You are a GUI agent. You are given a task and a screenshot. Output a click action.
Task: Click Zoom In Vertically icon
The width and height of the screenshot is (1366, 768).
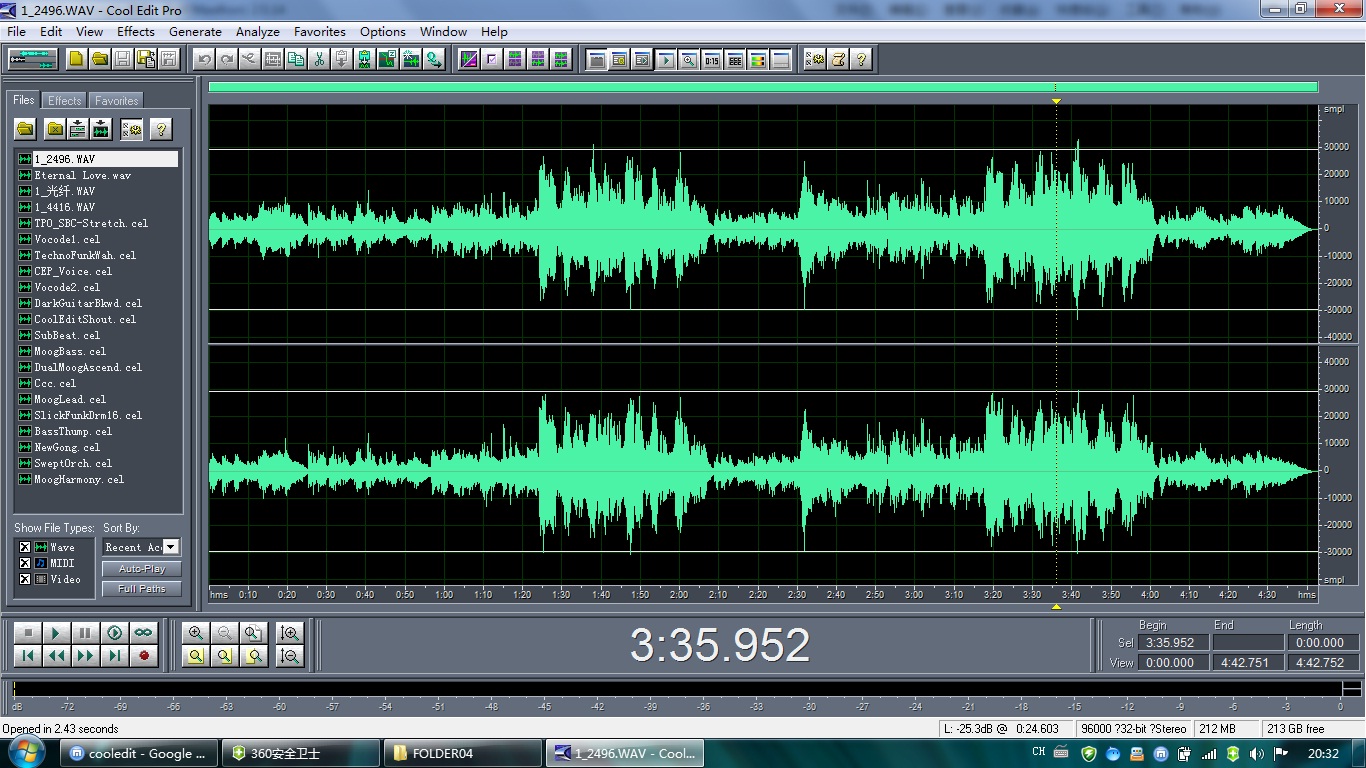tap(290, 633)
